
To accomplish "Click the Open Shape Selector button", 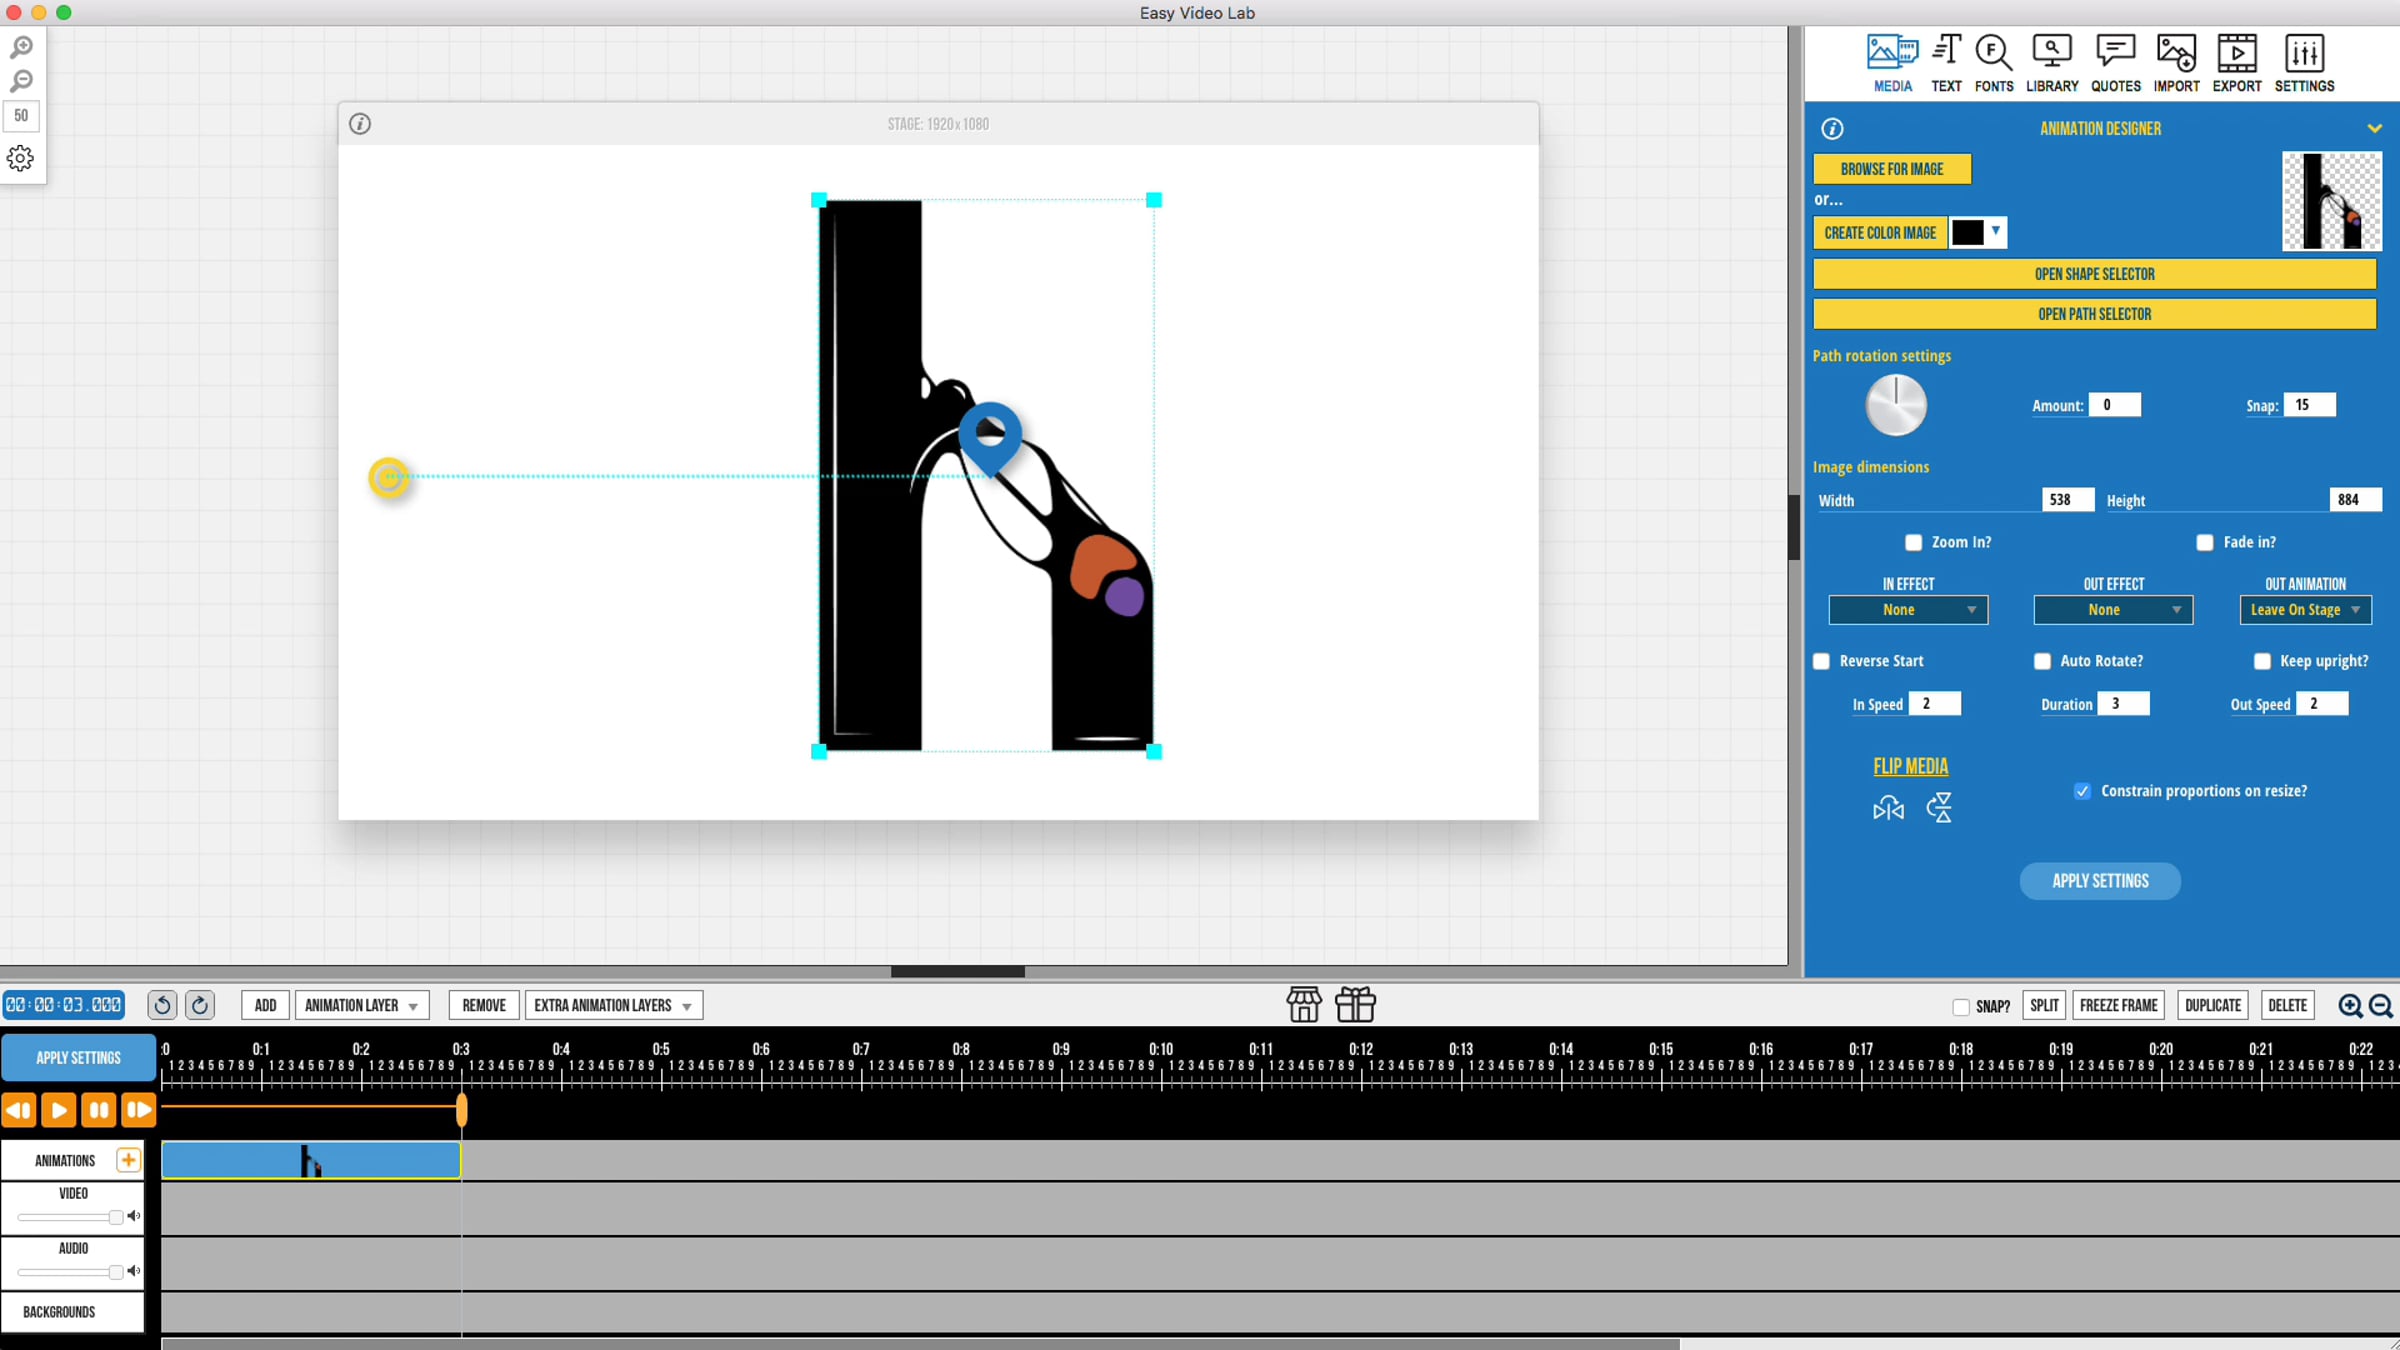I will pyautogui.click(x=2094, y=274).
